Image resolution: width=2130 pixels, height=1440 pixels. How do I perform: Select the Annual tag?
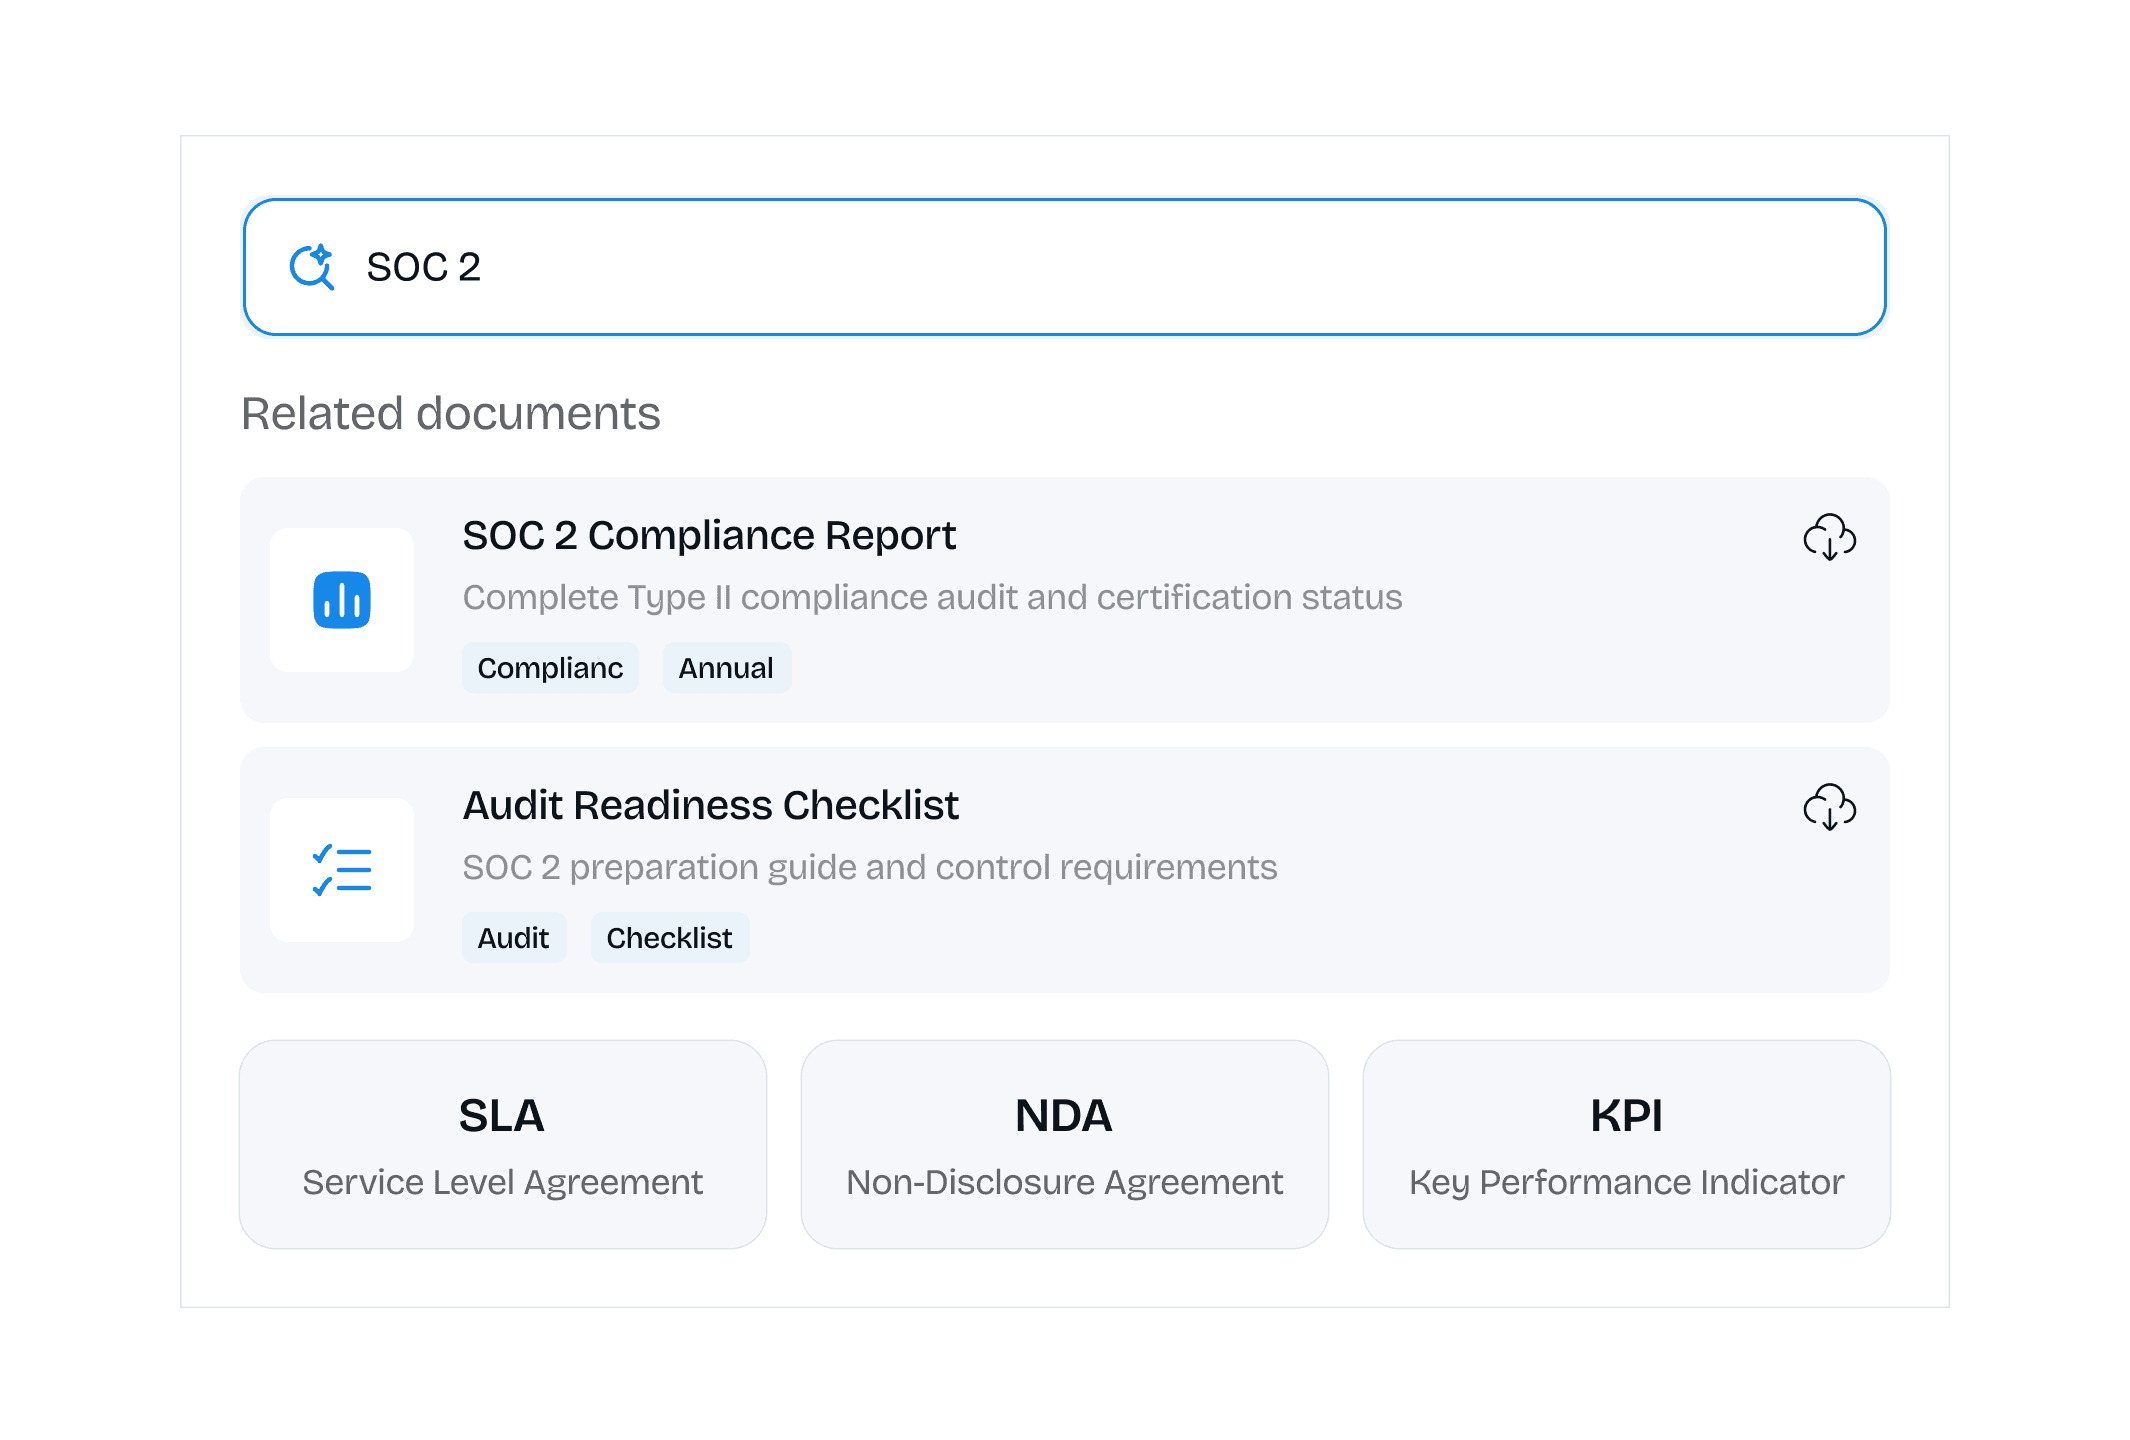[726, 668]
